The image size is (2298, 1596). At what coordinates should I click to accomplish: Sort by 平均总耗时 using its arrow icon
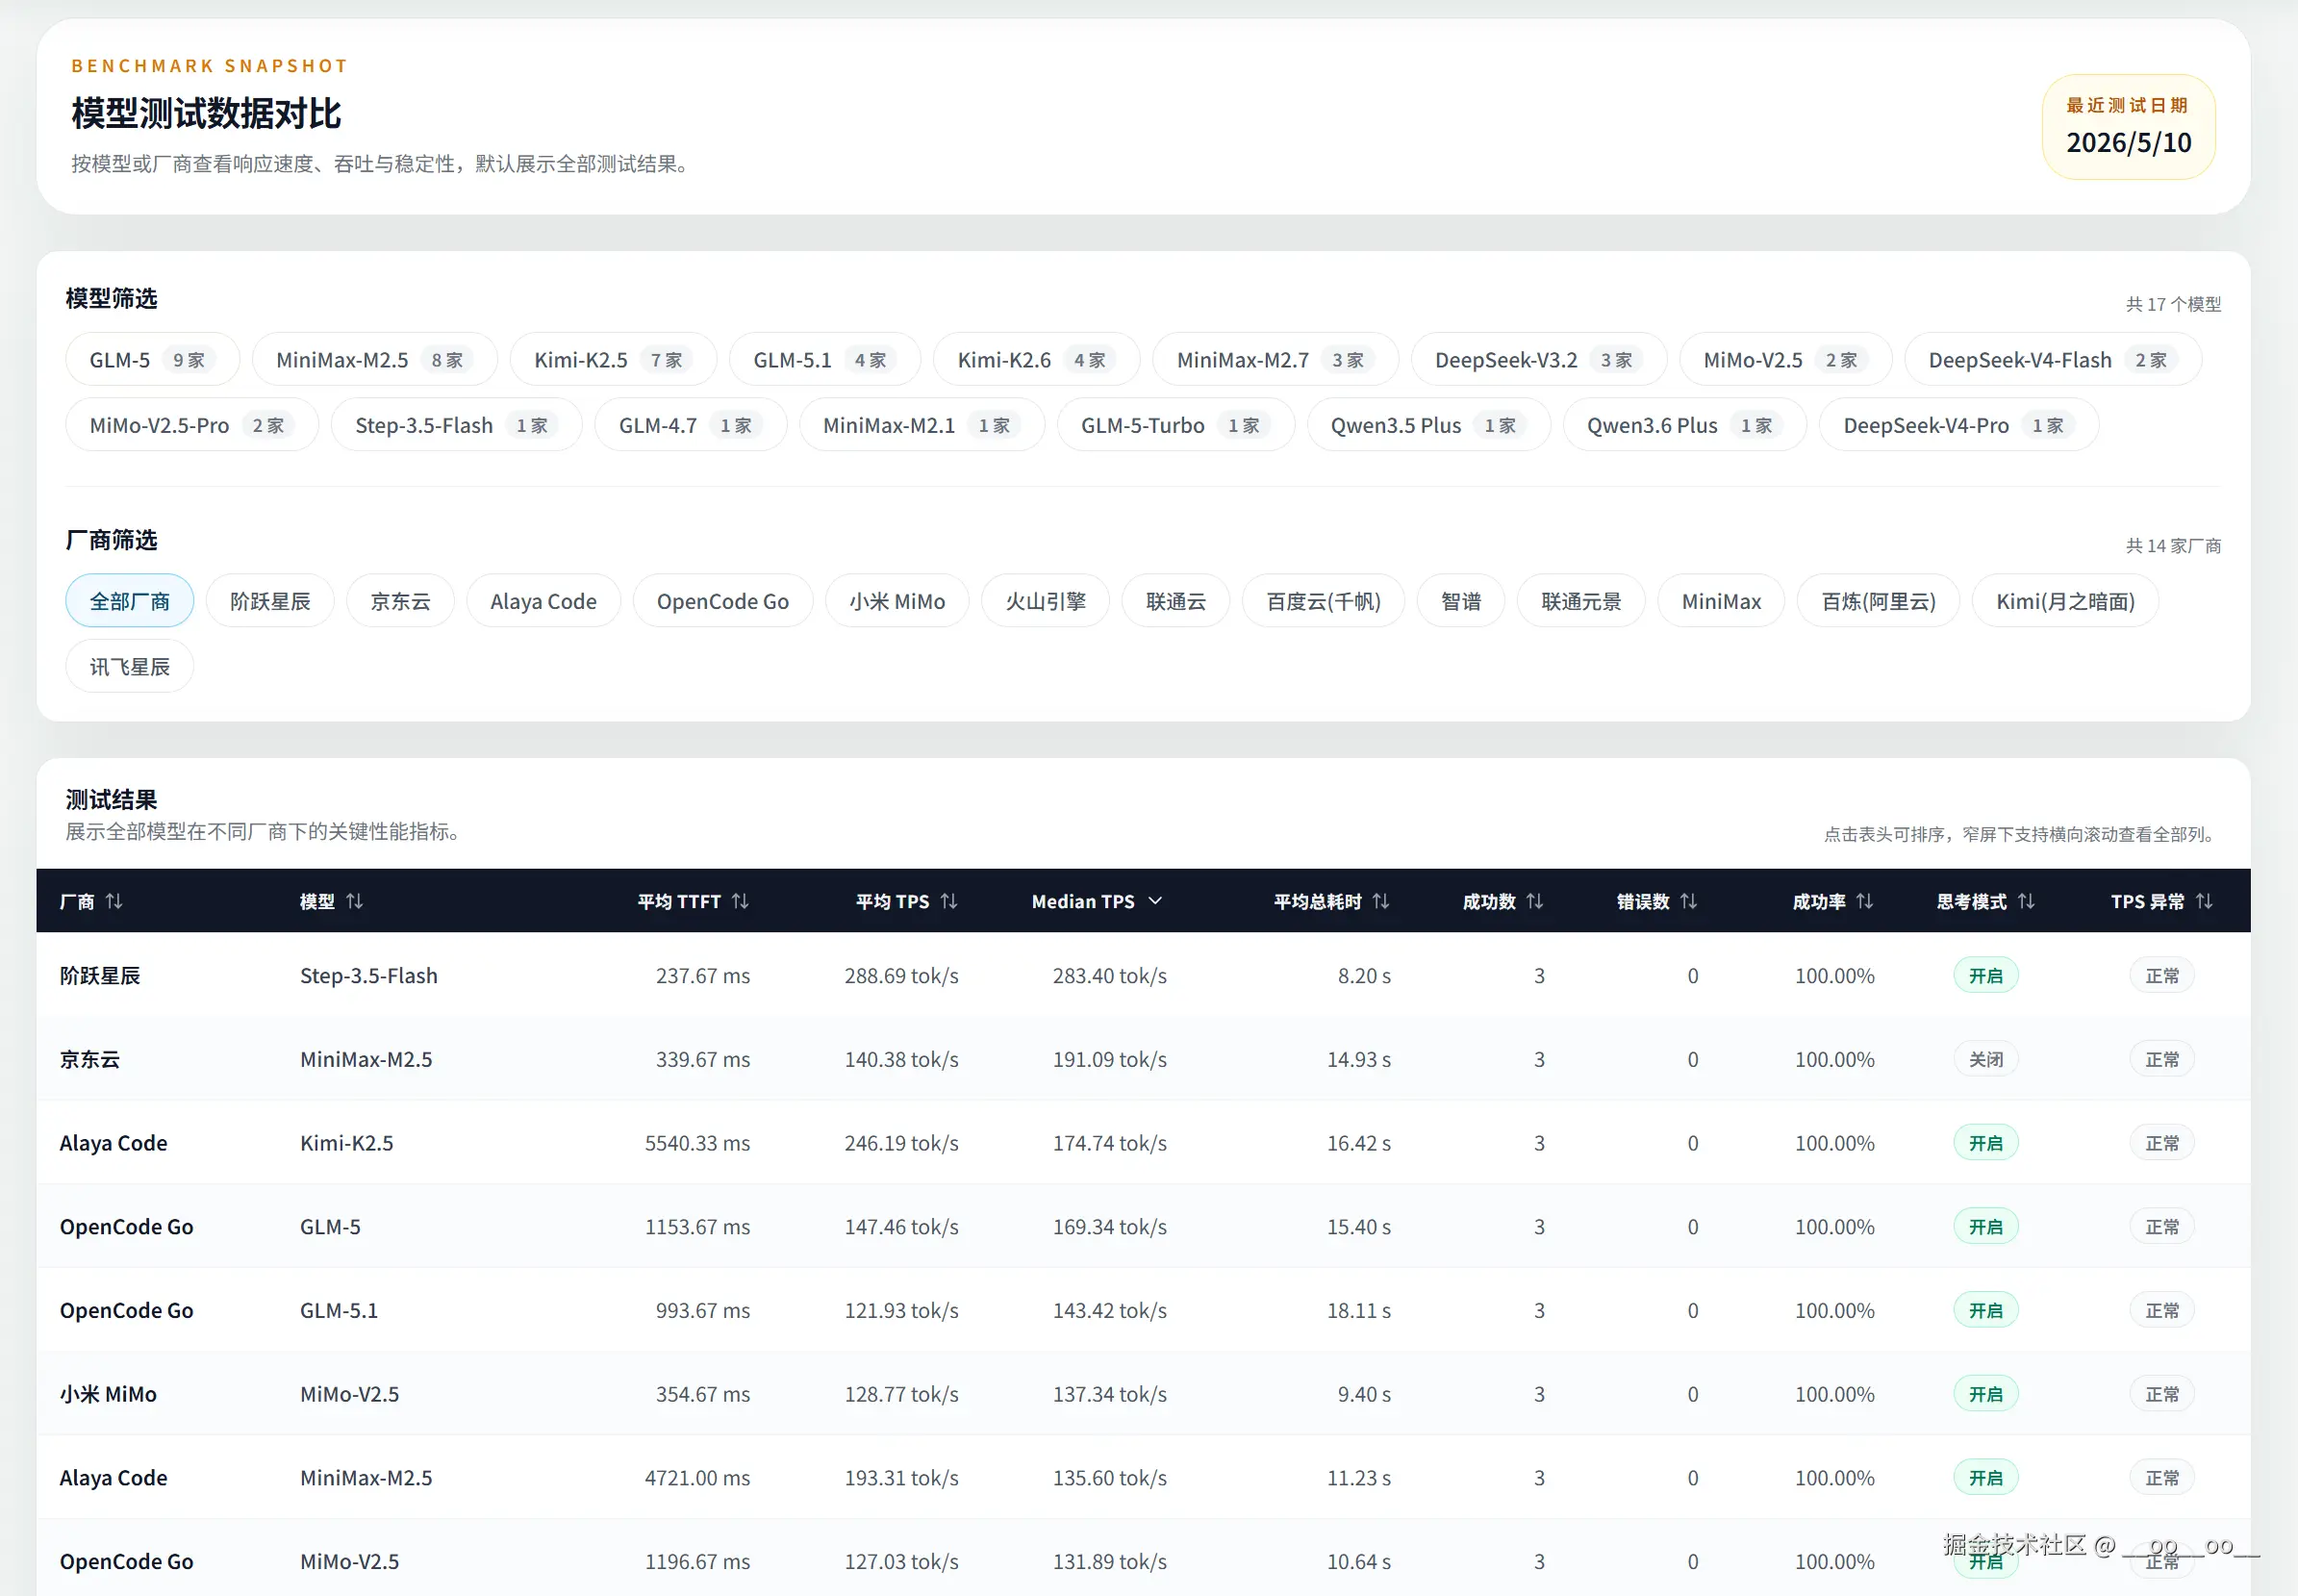[1381, 901]
